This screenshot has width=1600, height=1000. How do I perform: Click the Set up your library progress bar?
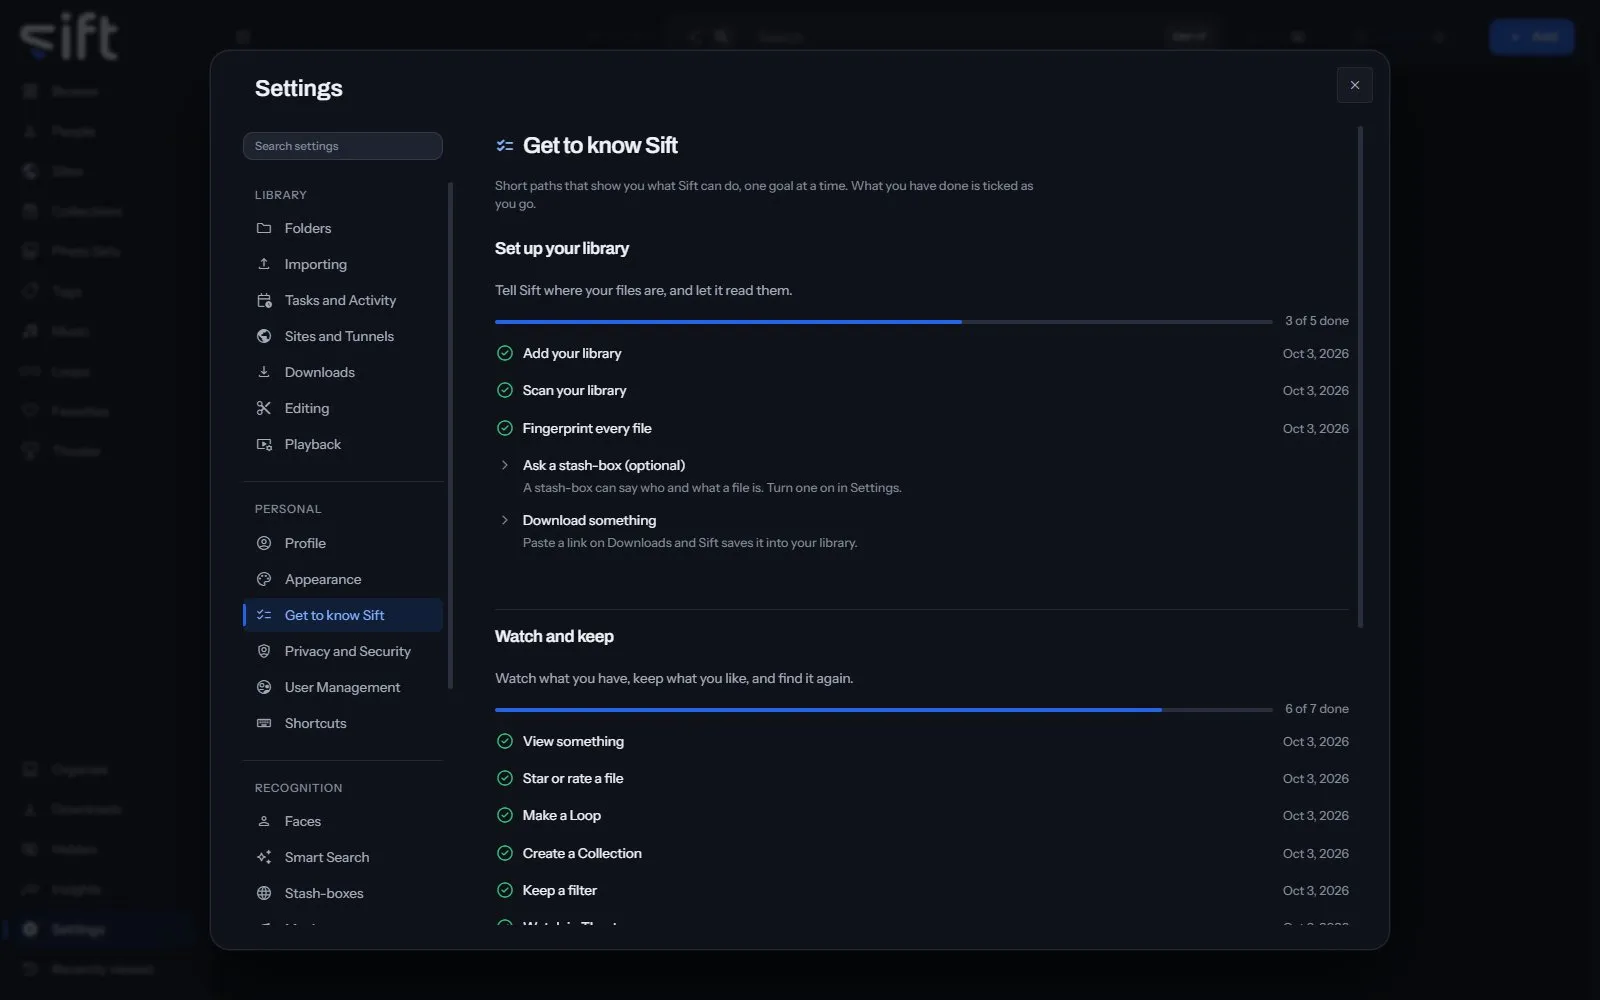pyautogui.click(x=884, y=322)
